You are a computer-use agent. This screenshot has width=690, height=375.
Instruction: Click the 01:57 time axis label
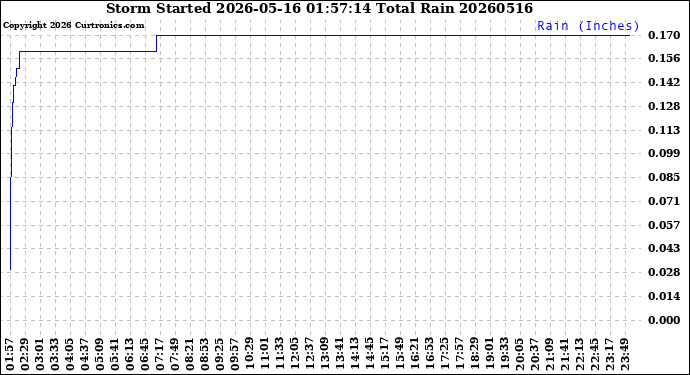point(11,354)
